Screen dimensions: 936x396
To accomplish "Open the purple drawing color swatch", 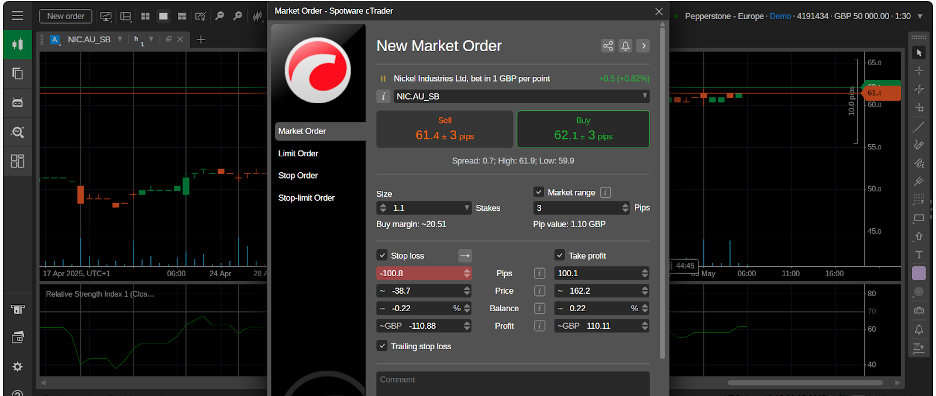I will pyautogui.click(x=919, y=274).
